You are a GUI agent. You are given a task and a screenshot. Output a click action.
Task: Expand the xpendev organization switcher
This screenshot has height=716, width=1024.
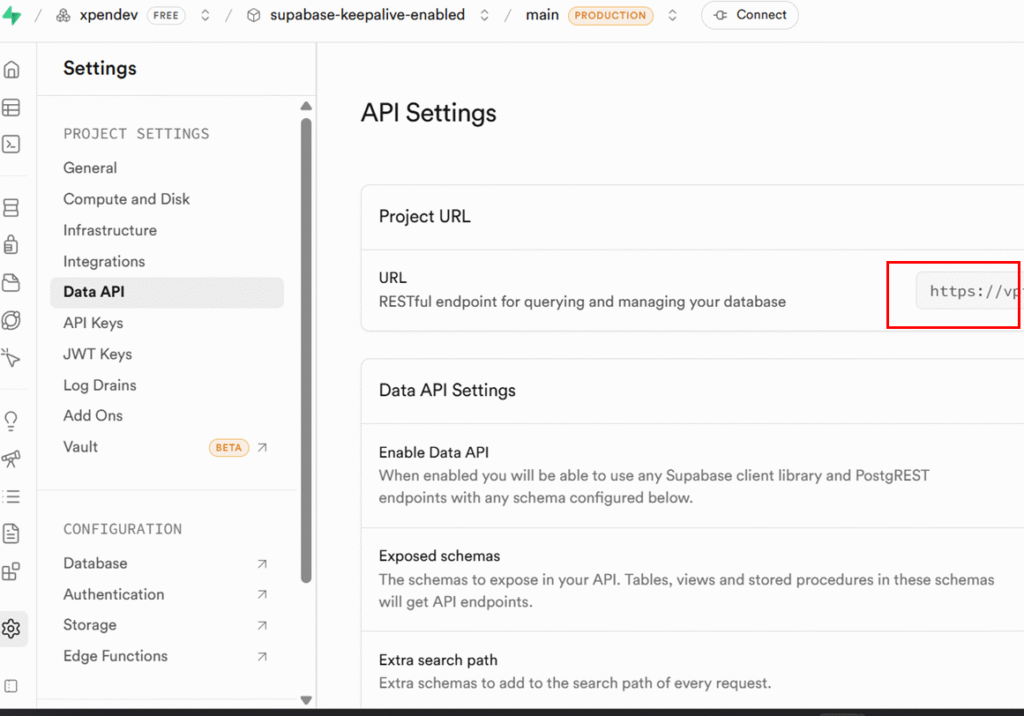(x=205, y=16)
